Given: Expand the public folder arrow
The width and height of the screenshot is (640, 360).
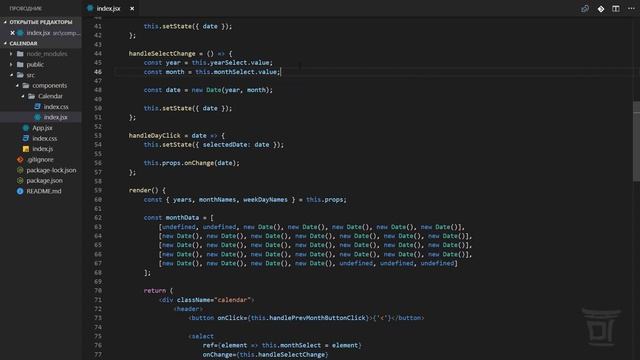Looking at the screenshot, I should point(11,64).
